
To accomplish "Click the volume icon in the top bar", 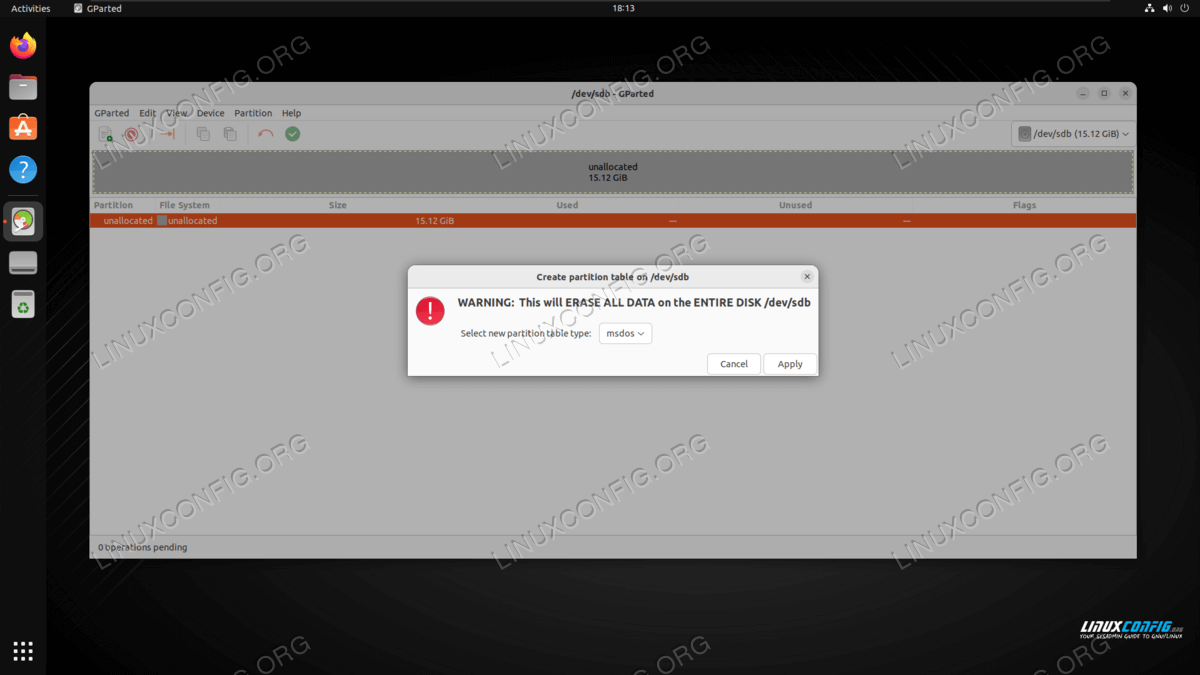I will coord(1167,8).
